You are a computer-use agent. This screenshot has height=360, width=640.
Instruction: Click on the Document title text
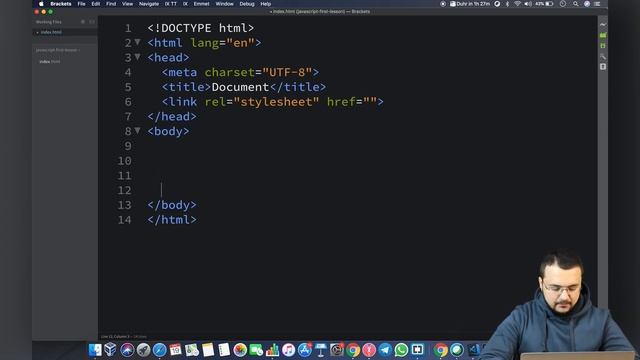tap(240, 87)
